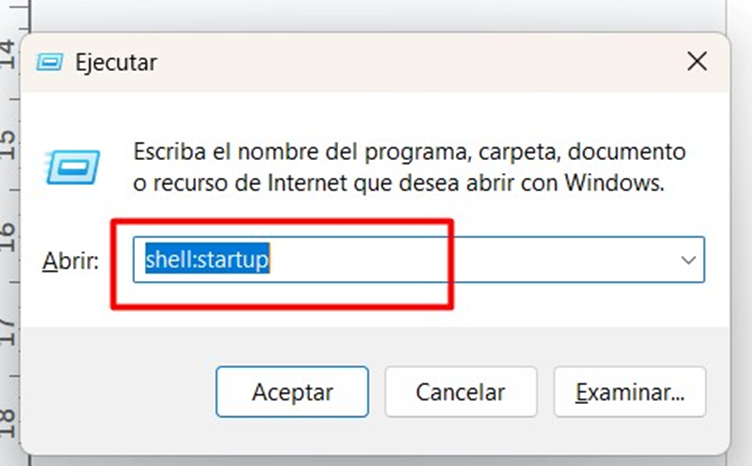Click the large Run icon beside the description
The width and height of the screenshot is (752, 466).
coord(72,167)
